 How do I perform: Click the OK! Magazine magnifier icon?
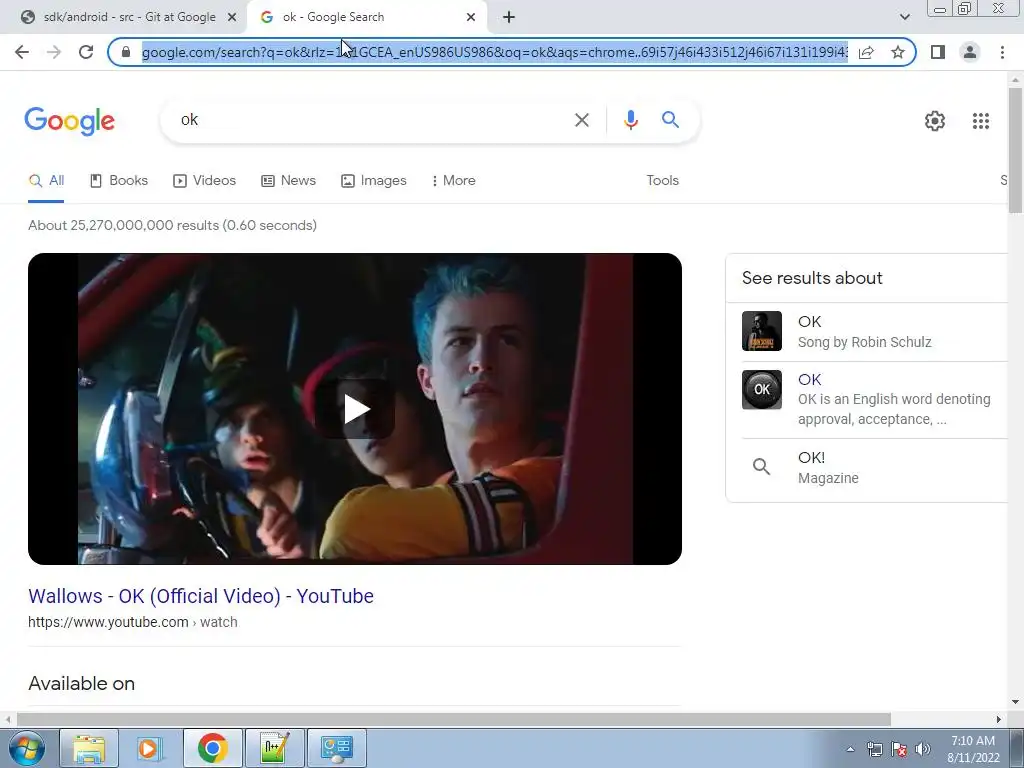(x=761, y=466)
